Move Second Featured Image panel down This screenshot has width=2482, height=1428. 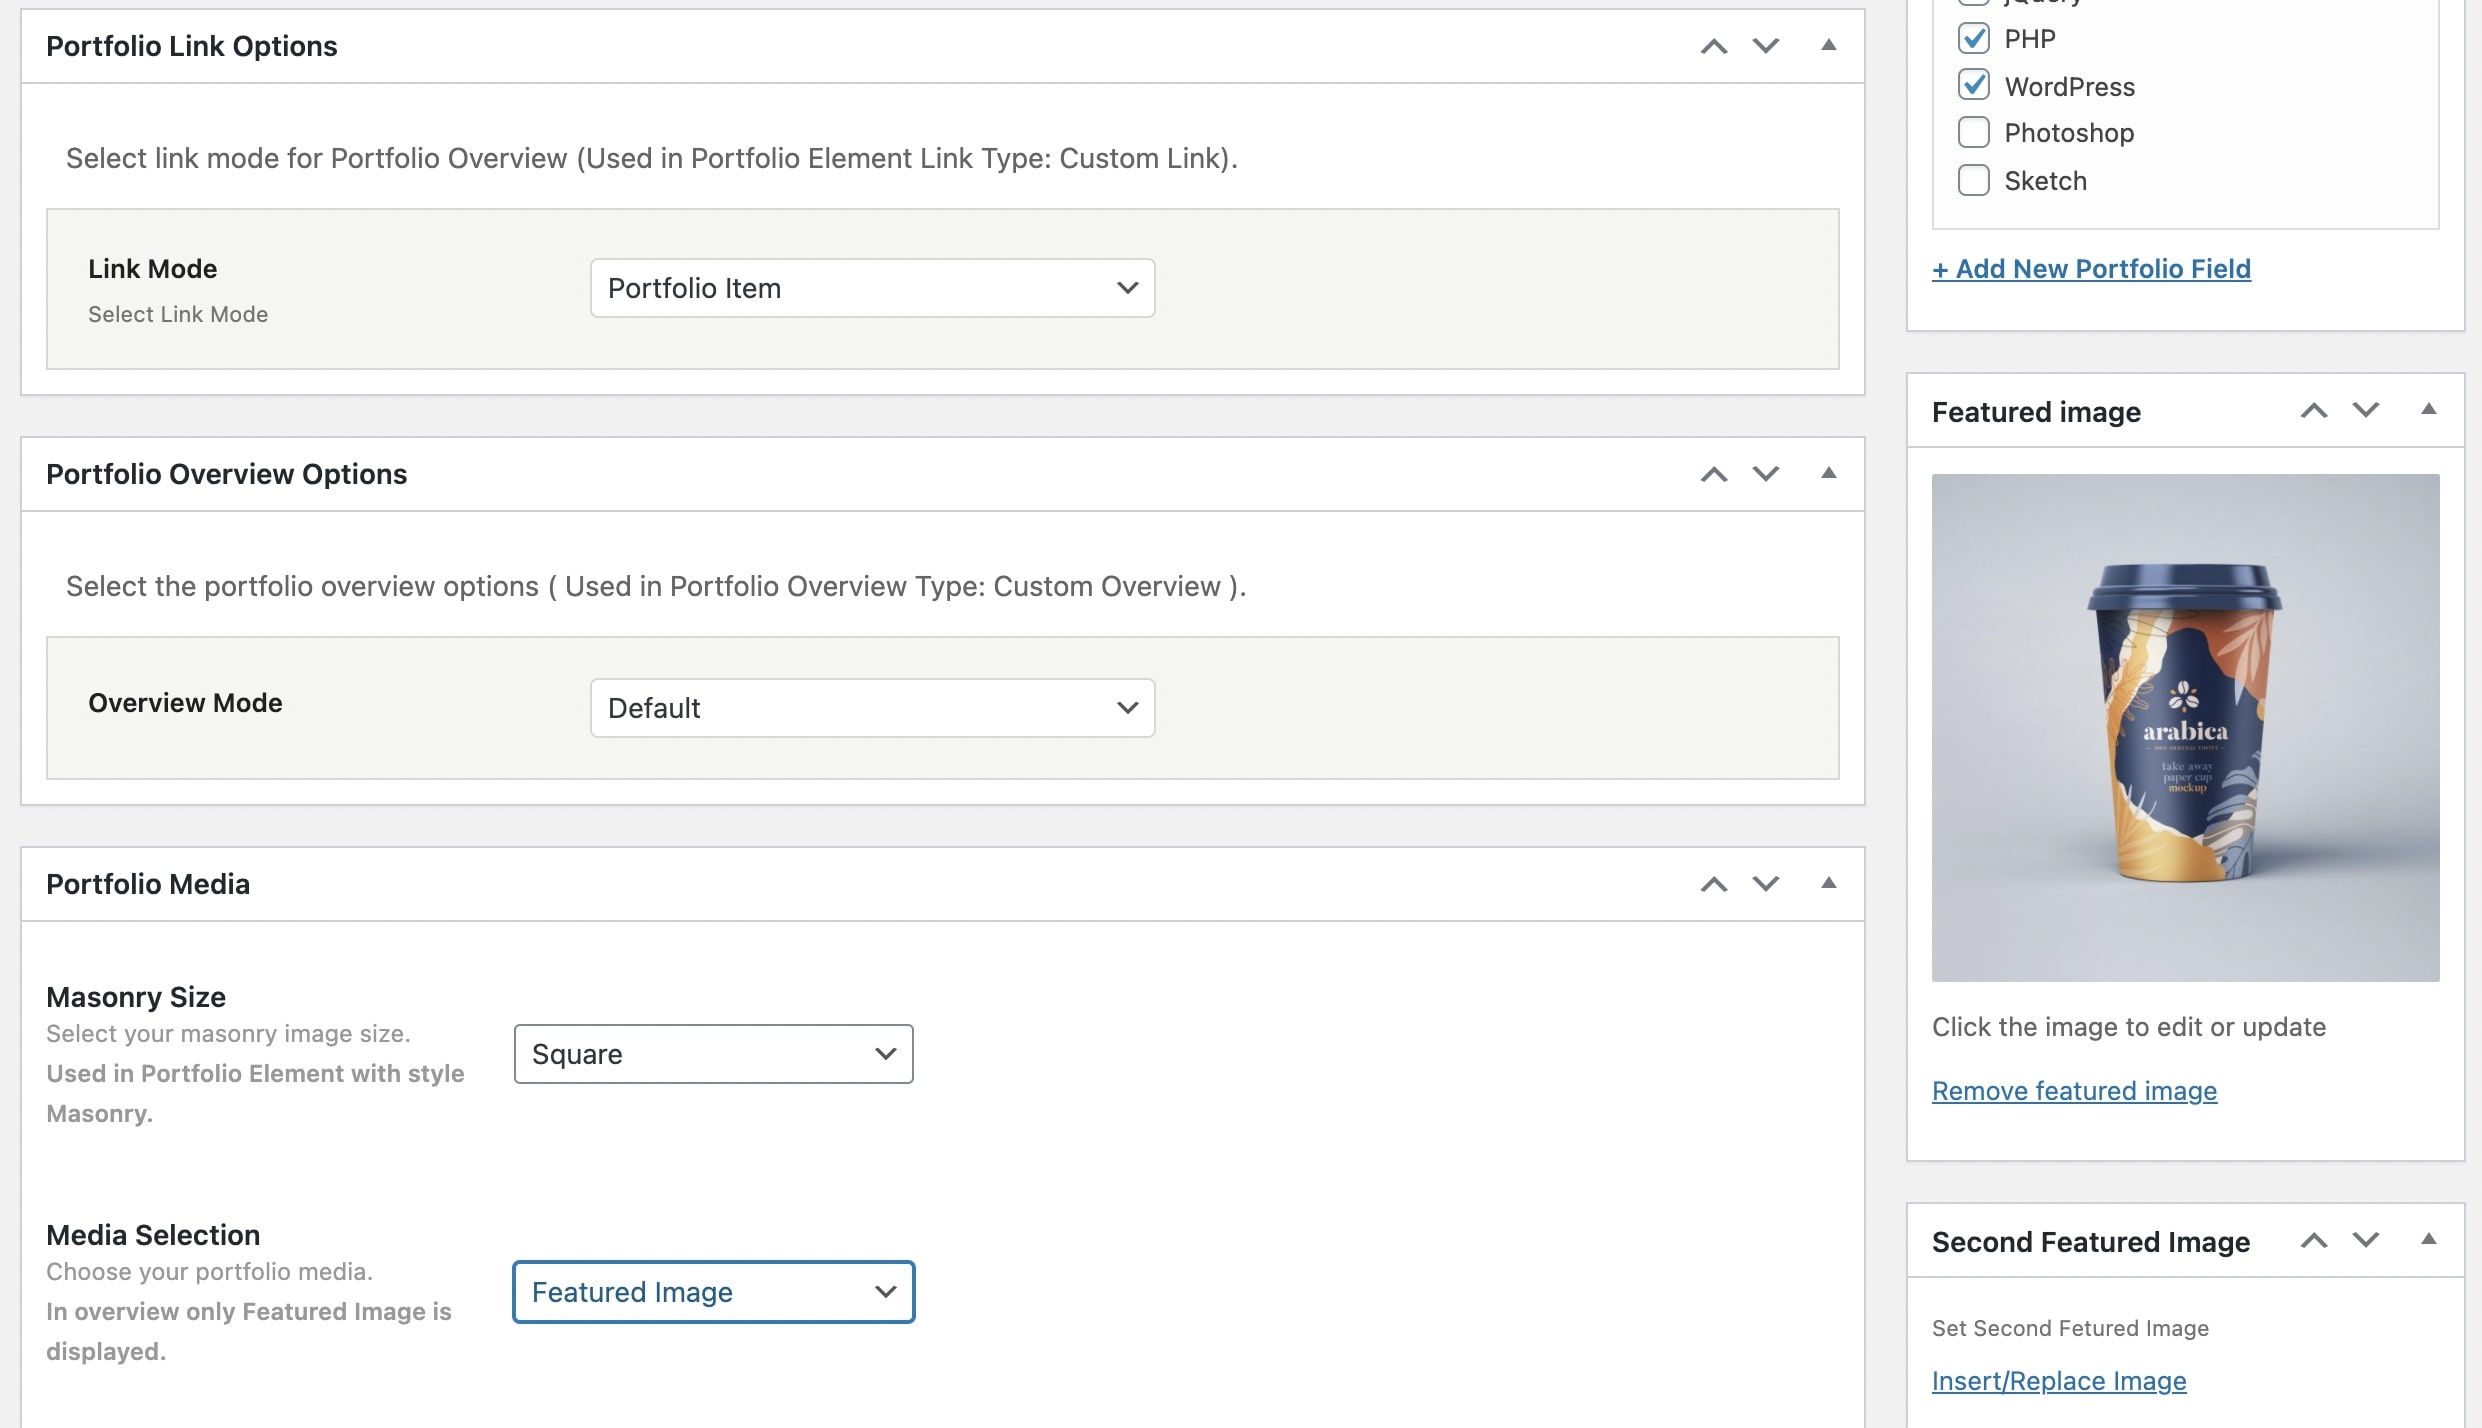(2366, 1240)
